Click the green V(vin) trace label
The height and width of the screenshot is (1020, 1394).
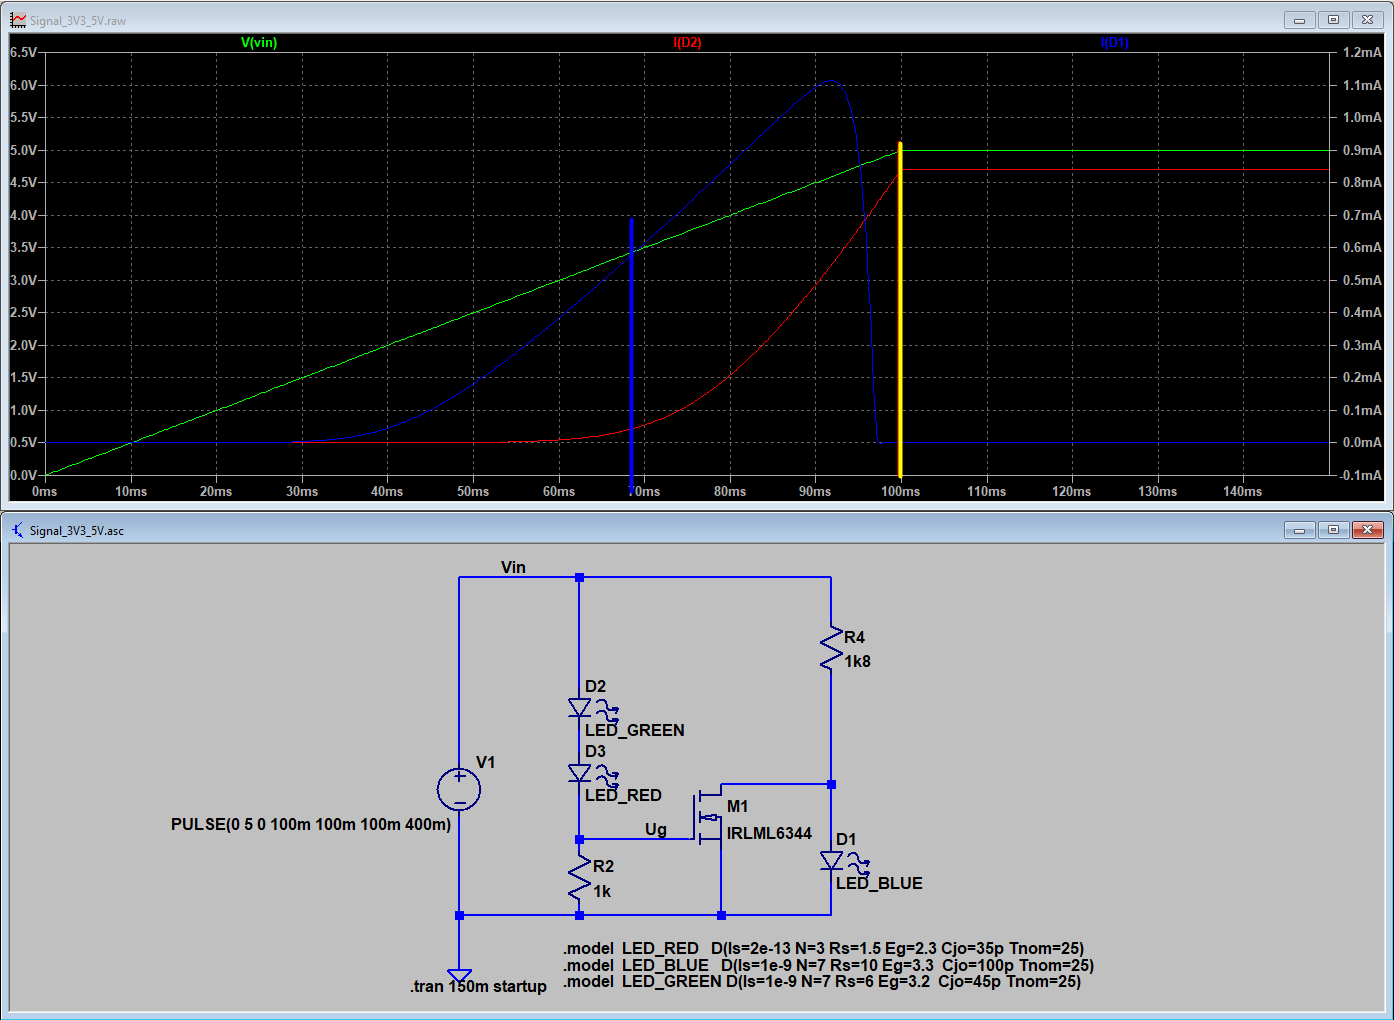[x=259, y=43]
